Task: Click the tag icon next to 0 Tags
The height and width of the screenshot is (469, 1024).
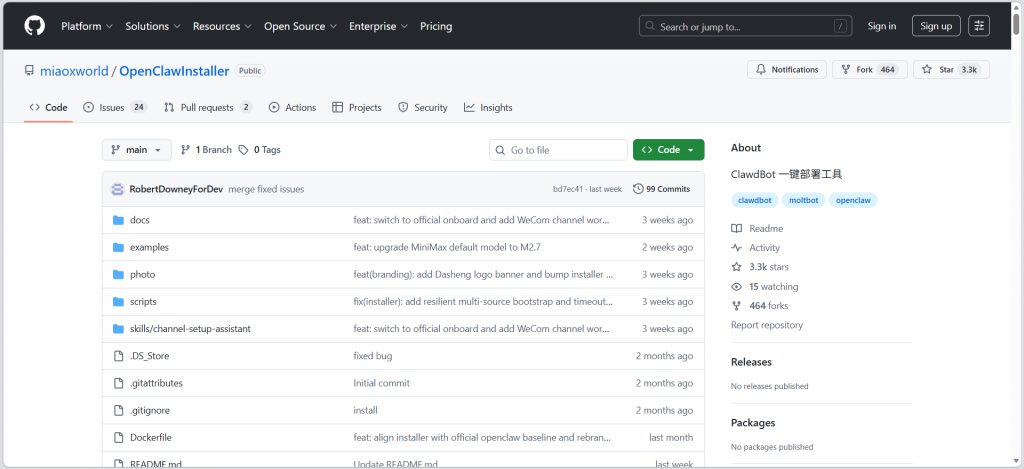Action: [x=243, y=150]
